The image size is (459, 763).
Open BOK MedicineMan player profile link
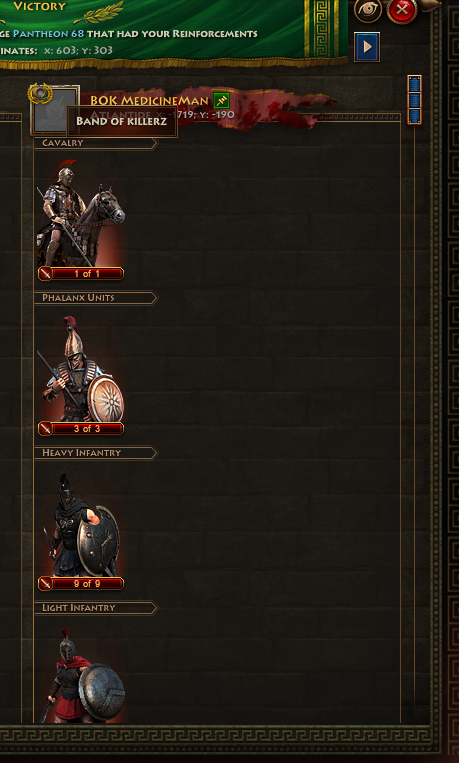click(149, 101)
